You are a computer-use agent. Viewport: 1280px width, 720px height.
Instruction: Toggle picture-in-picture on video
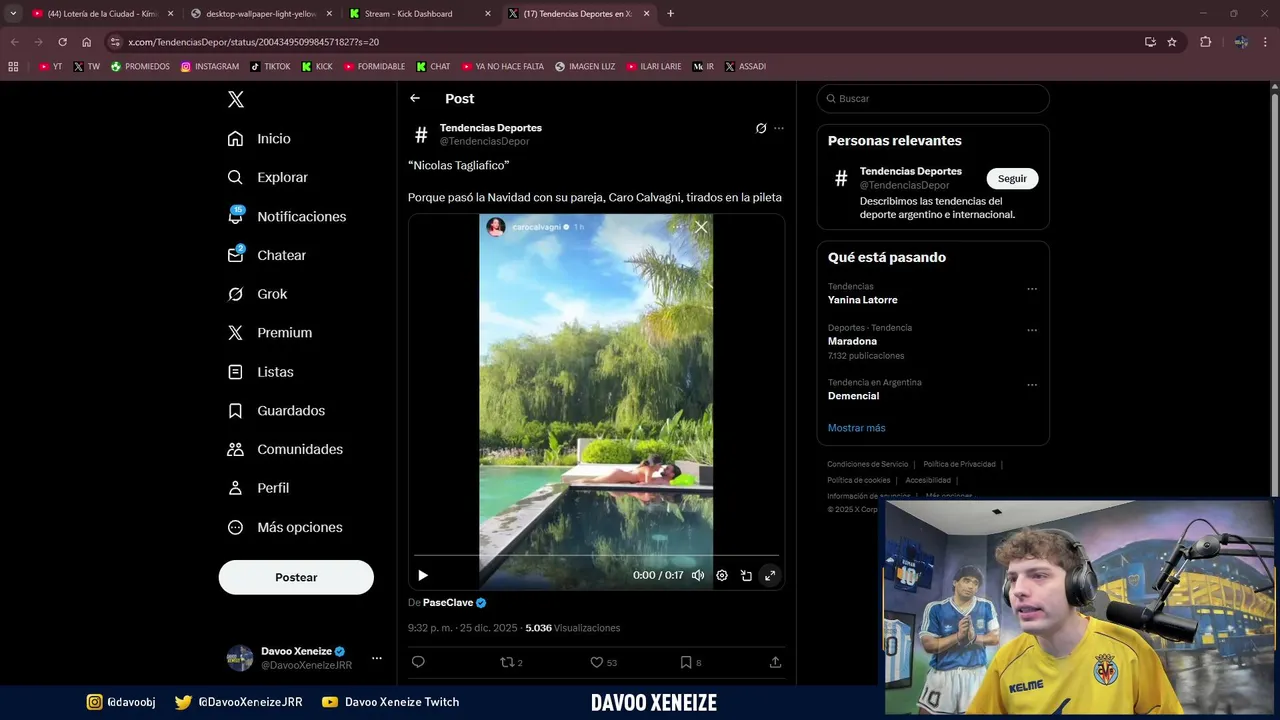pos(746,575)
